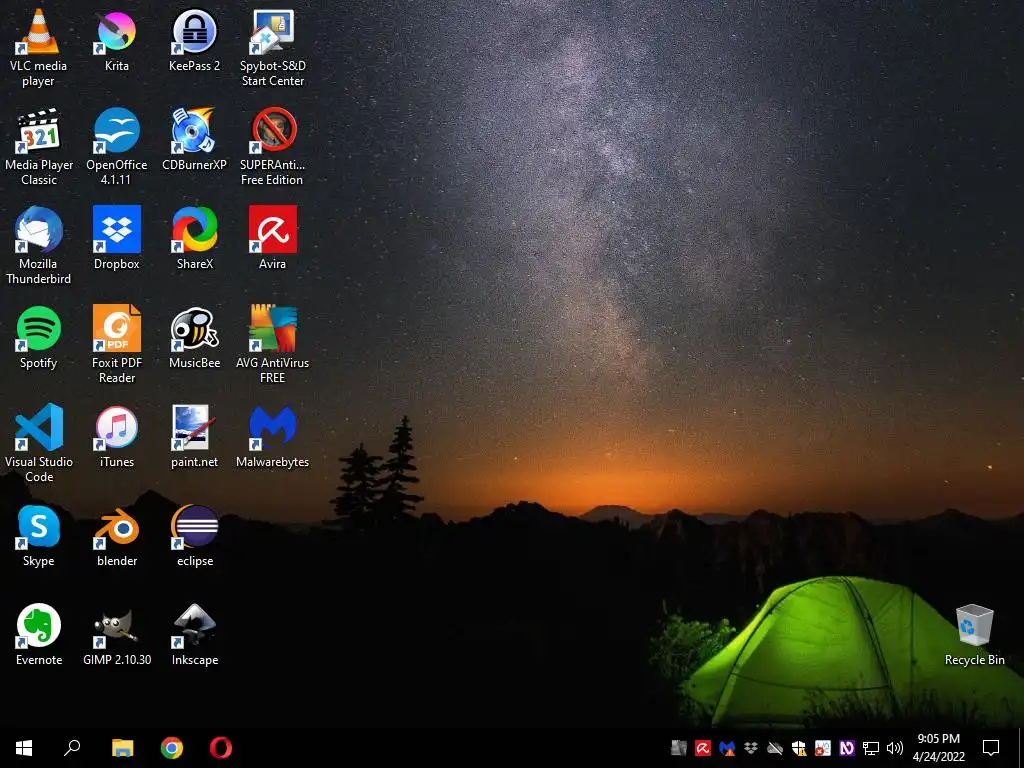Click the Evernote desktop shortcut

click(x=39, y=635)
